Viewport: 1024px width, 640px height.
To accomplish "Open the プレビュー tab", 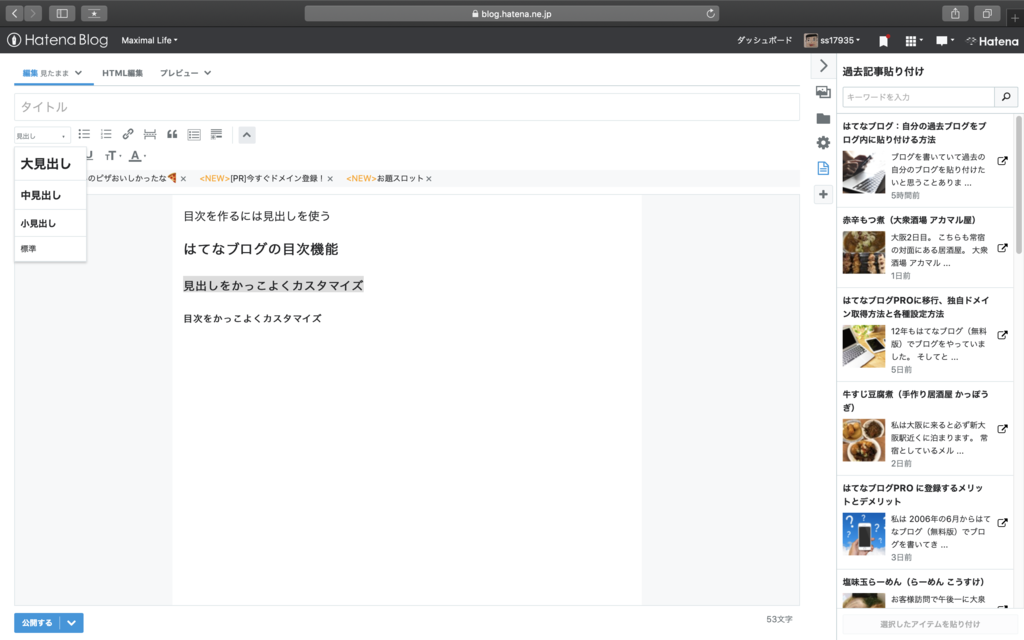I will pyautogui.click(x=179, y=73).
